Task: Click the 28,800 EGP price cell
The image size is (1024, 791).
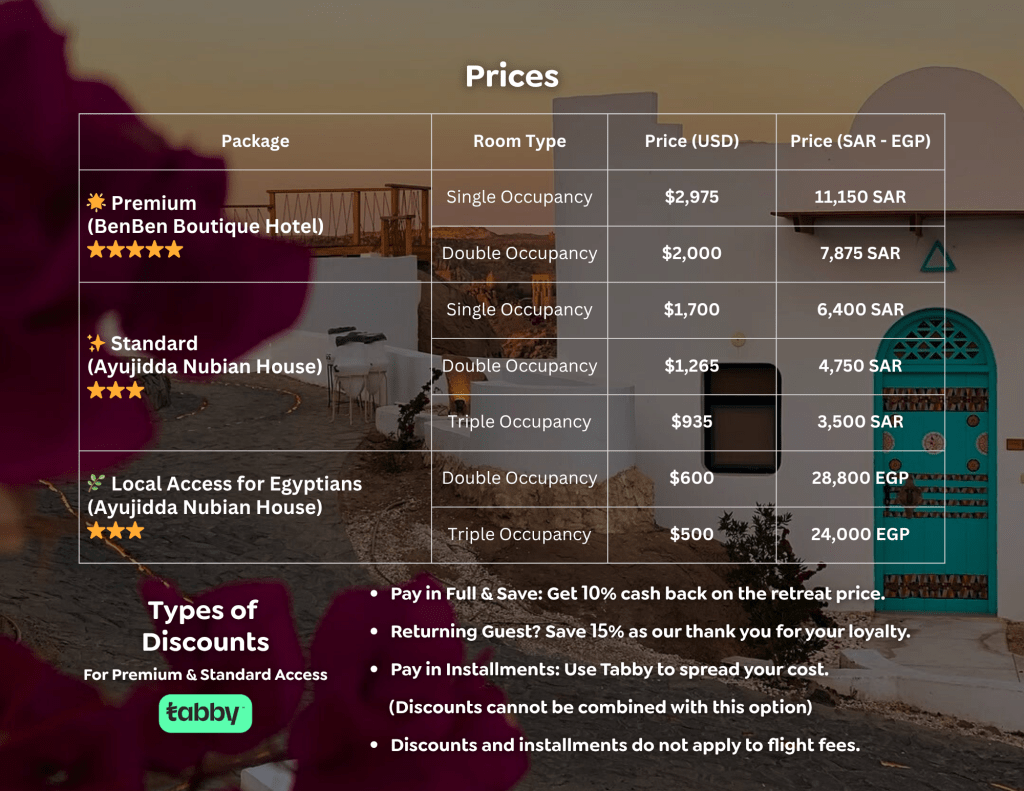Action: point(860,478)
